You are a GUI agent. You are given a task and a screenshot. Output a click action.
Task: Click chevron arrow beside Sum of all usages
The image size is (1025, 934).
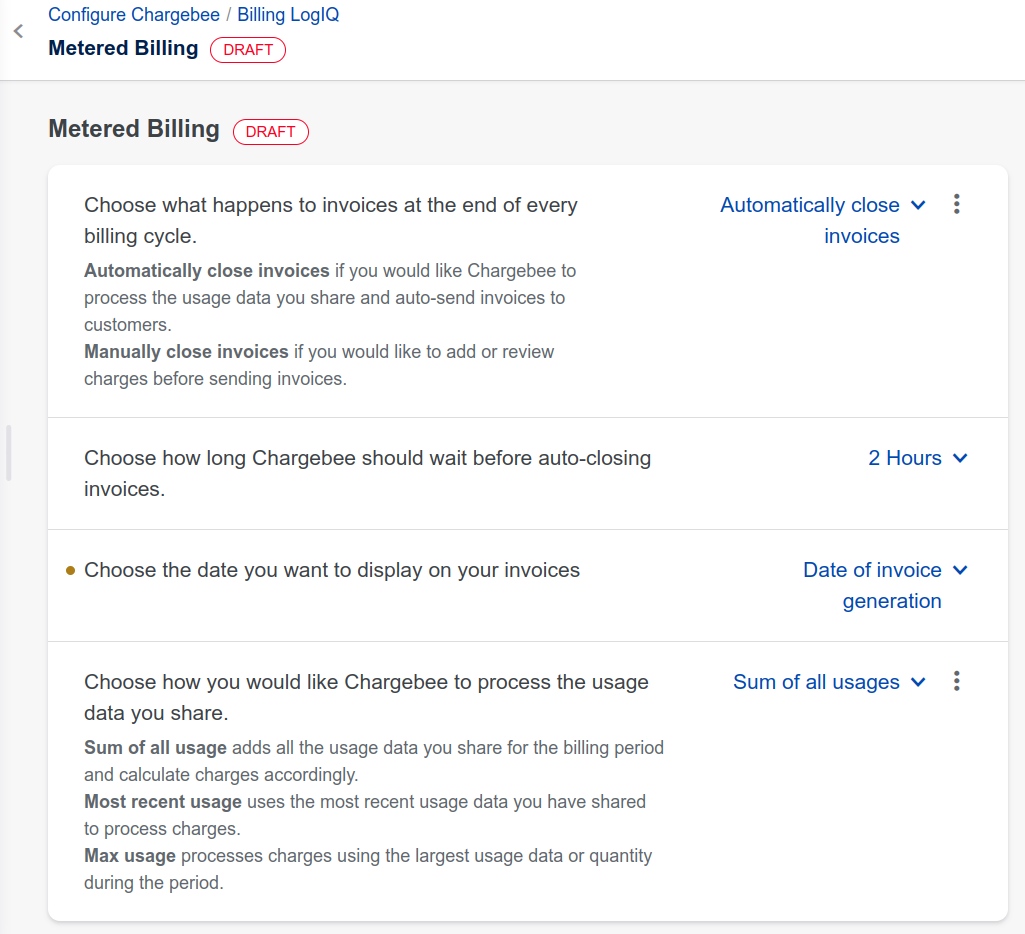919,682
